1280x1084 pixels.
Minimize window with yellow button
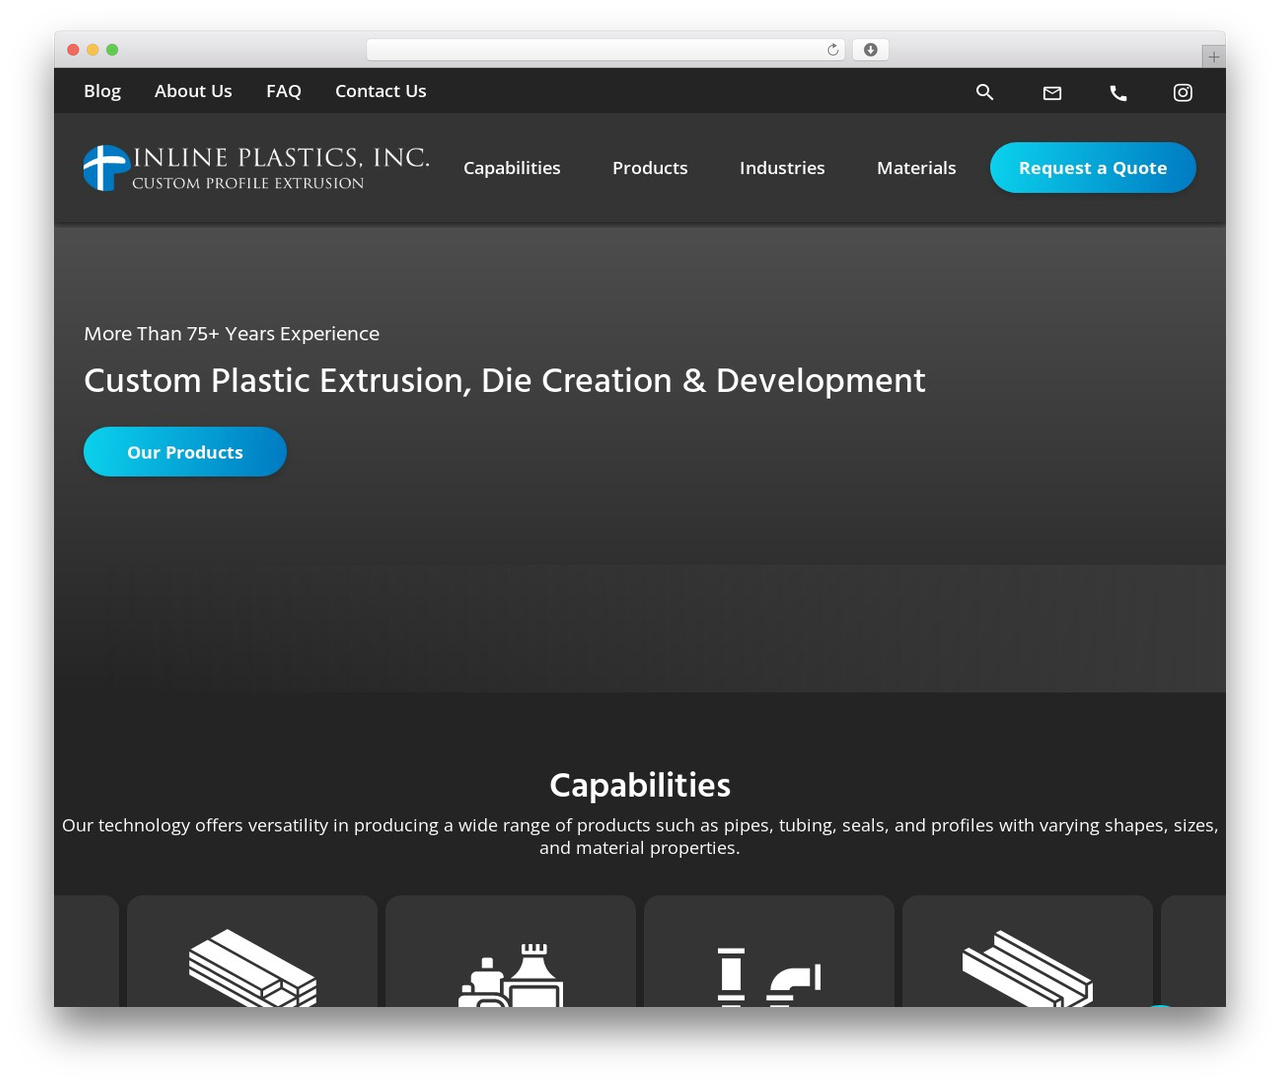93,50
